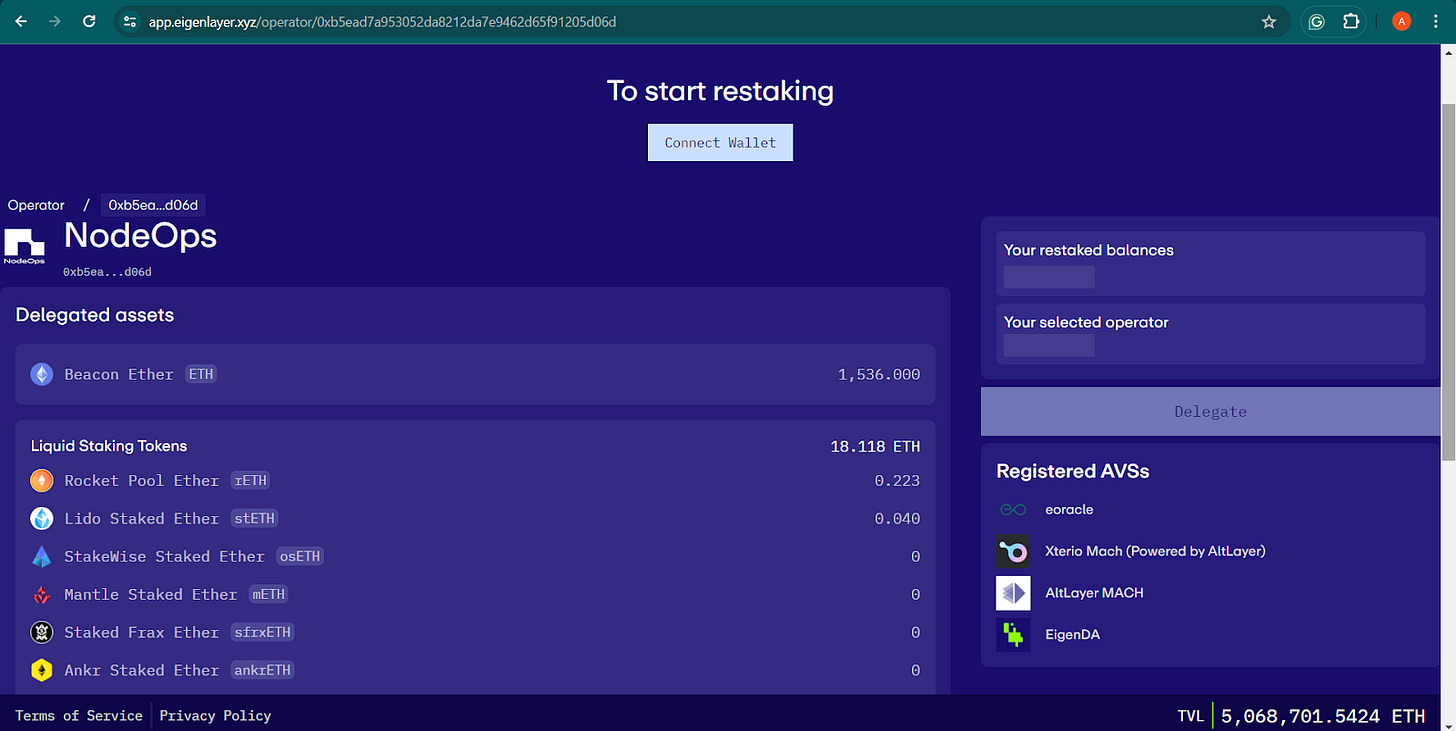Click the osETH token tag
This screenshot has height=731, width=1456.
point(300,557)
